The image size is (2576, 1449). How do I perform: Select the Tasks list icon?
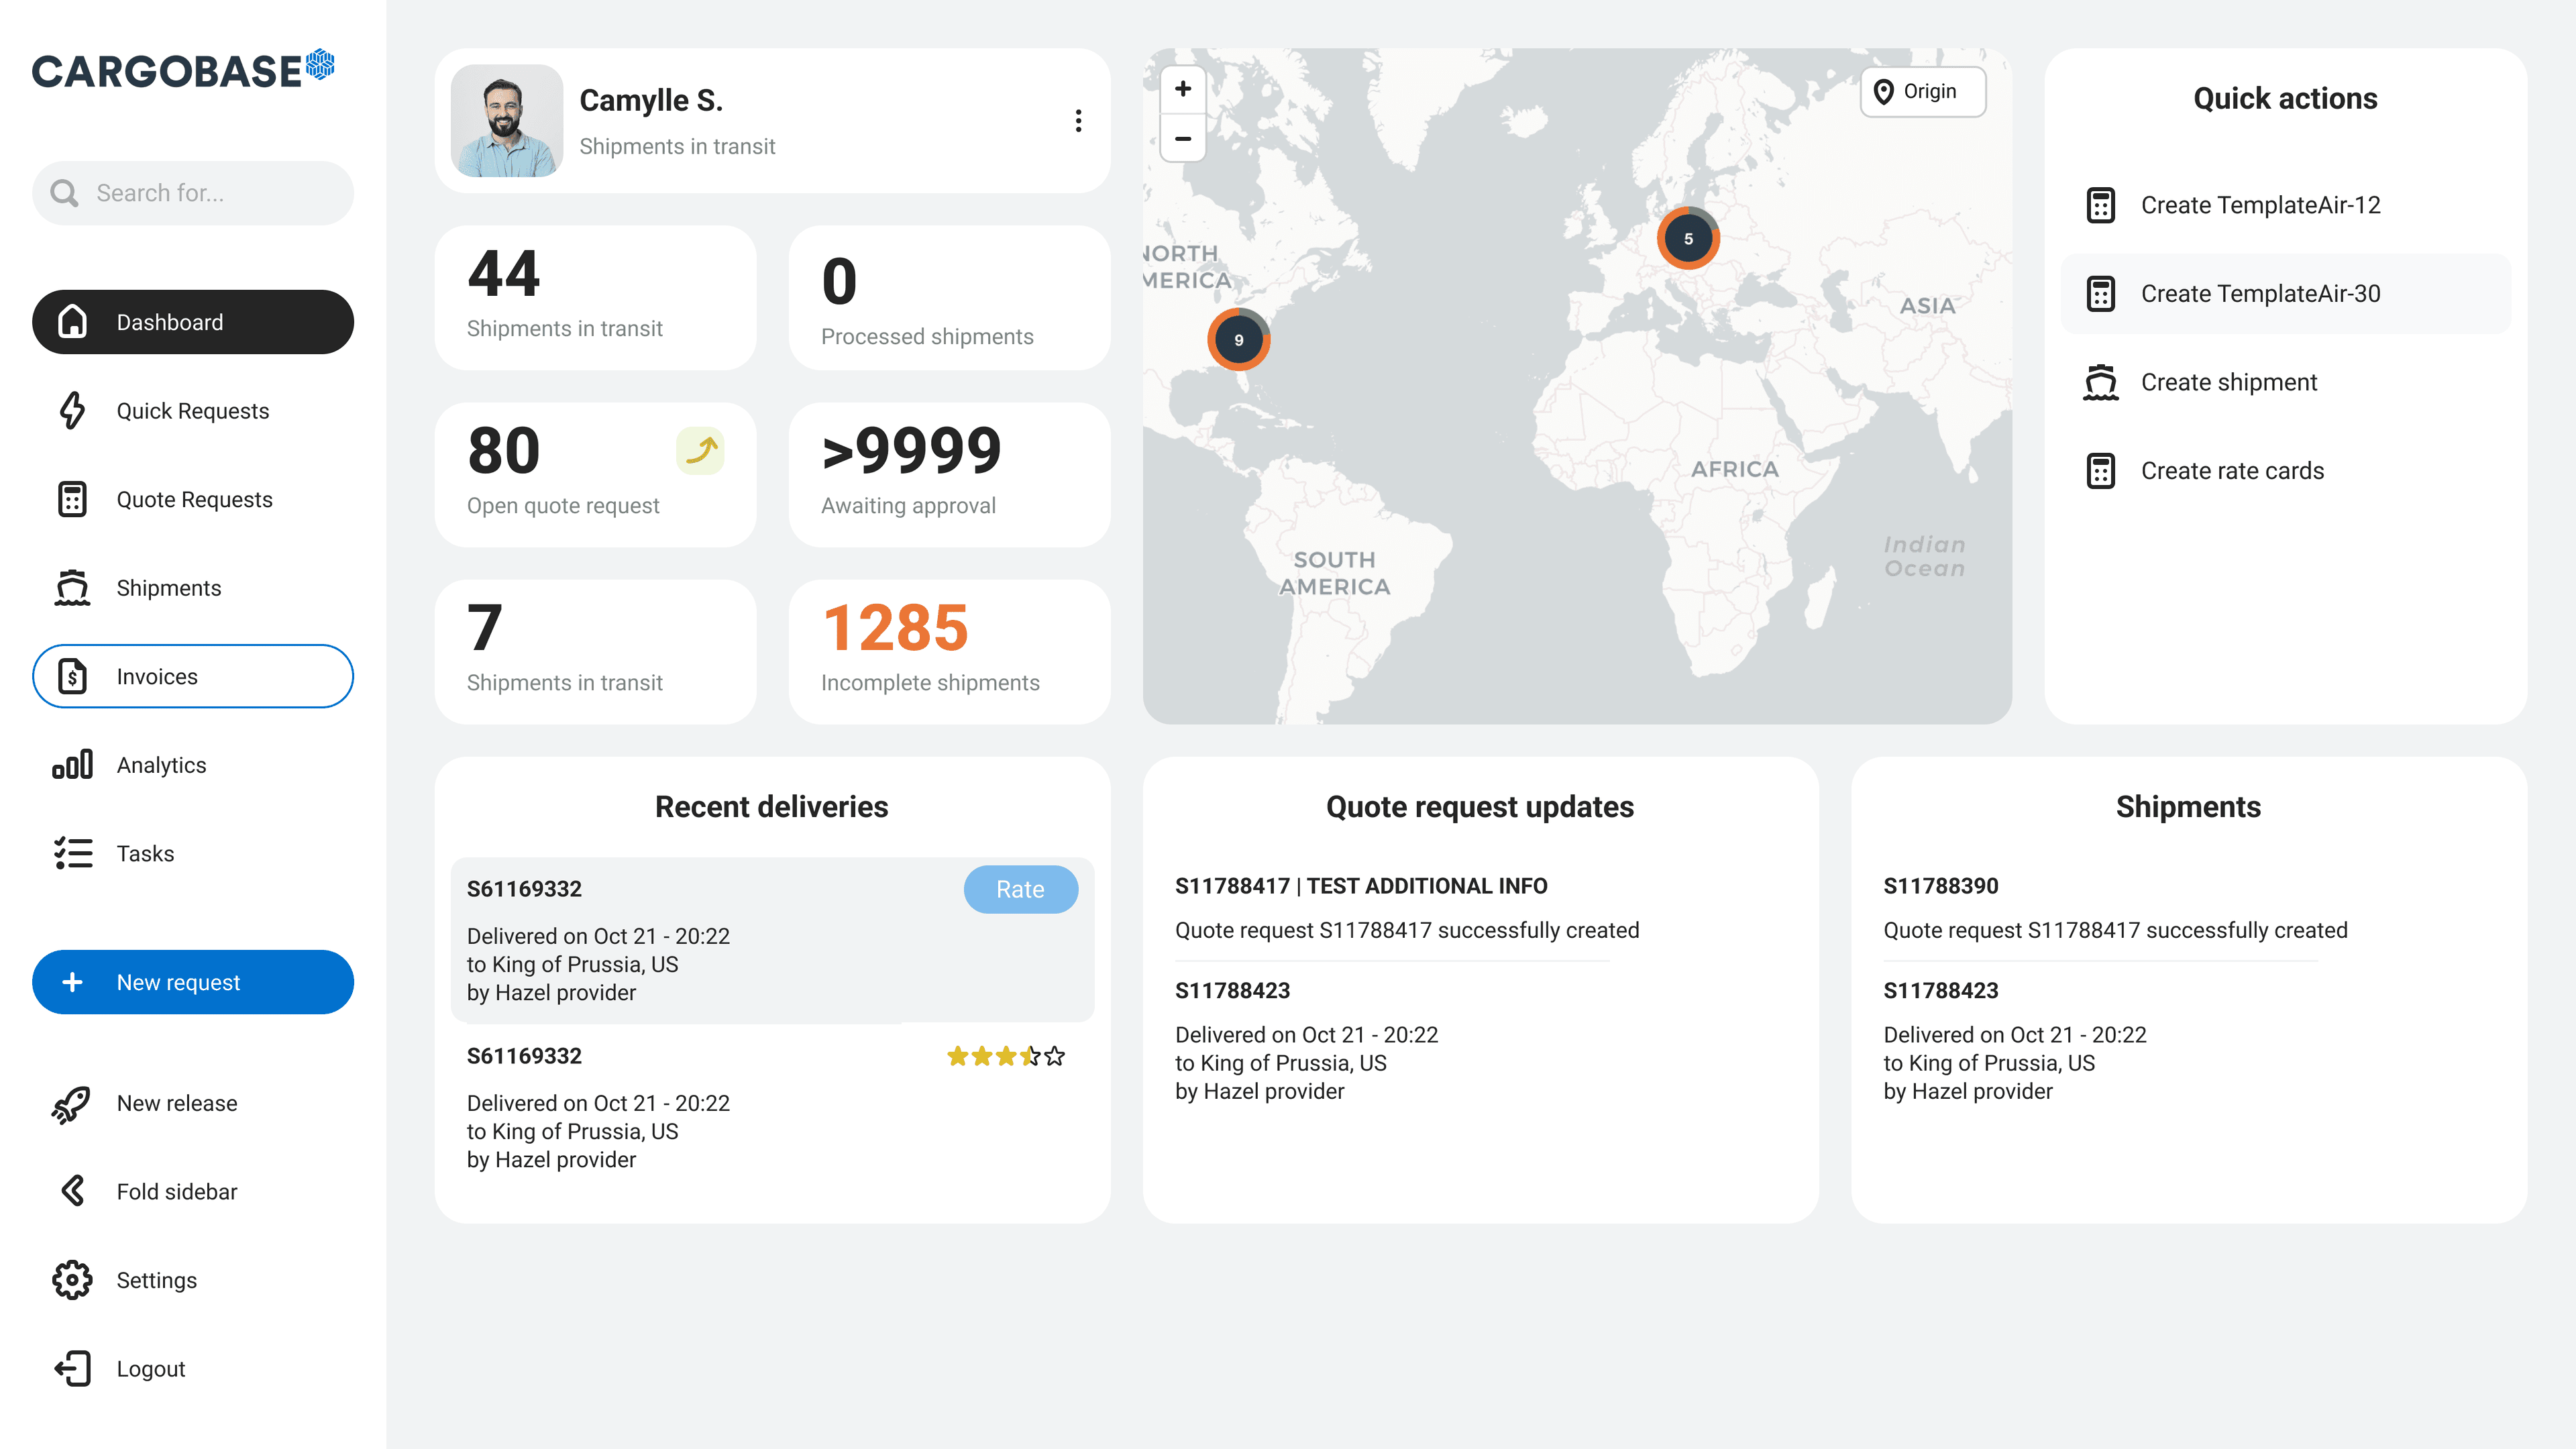pos(71,853)
